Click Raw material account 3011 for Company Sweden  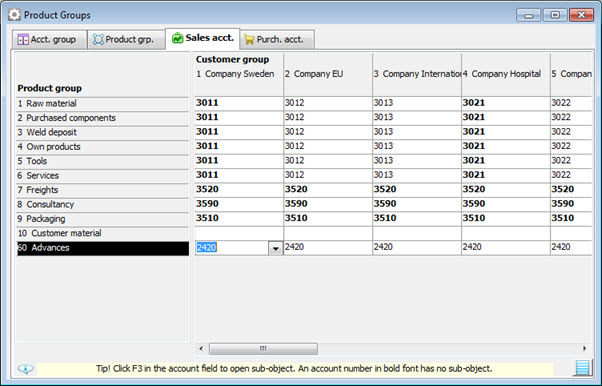pyautogui.click(x=239, y=103)
